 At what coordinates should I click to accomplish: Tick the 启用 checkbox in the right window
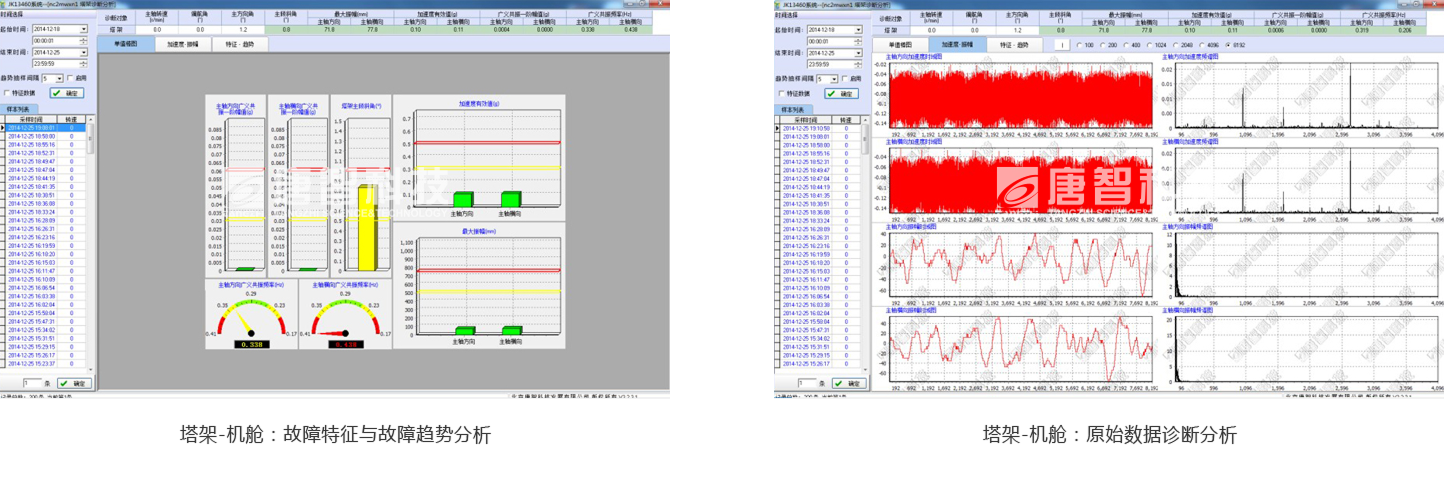coord(844,78)
